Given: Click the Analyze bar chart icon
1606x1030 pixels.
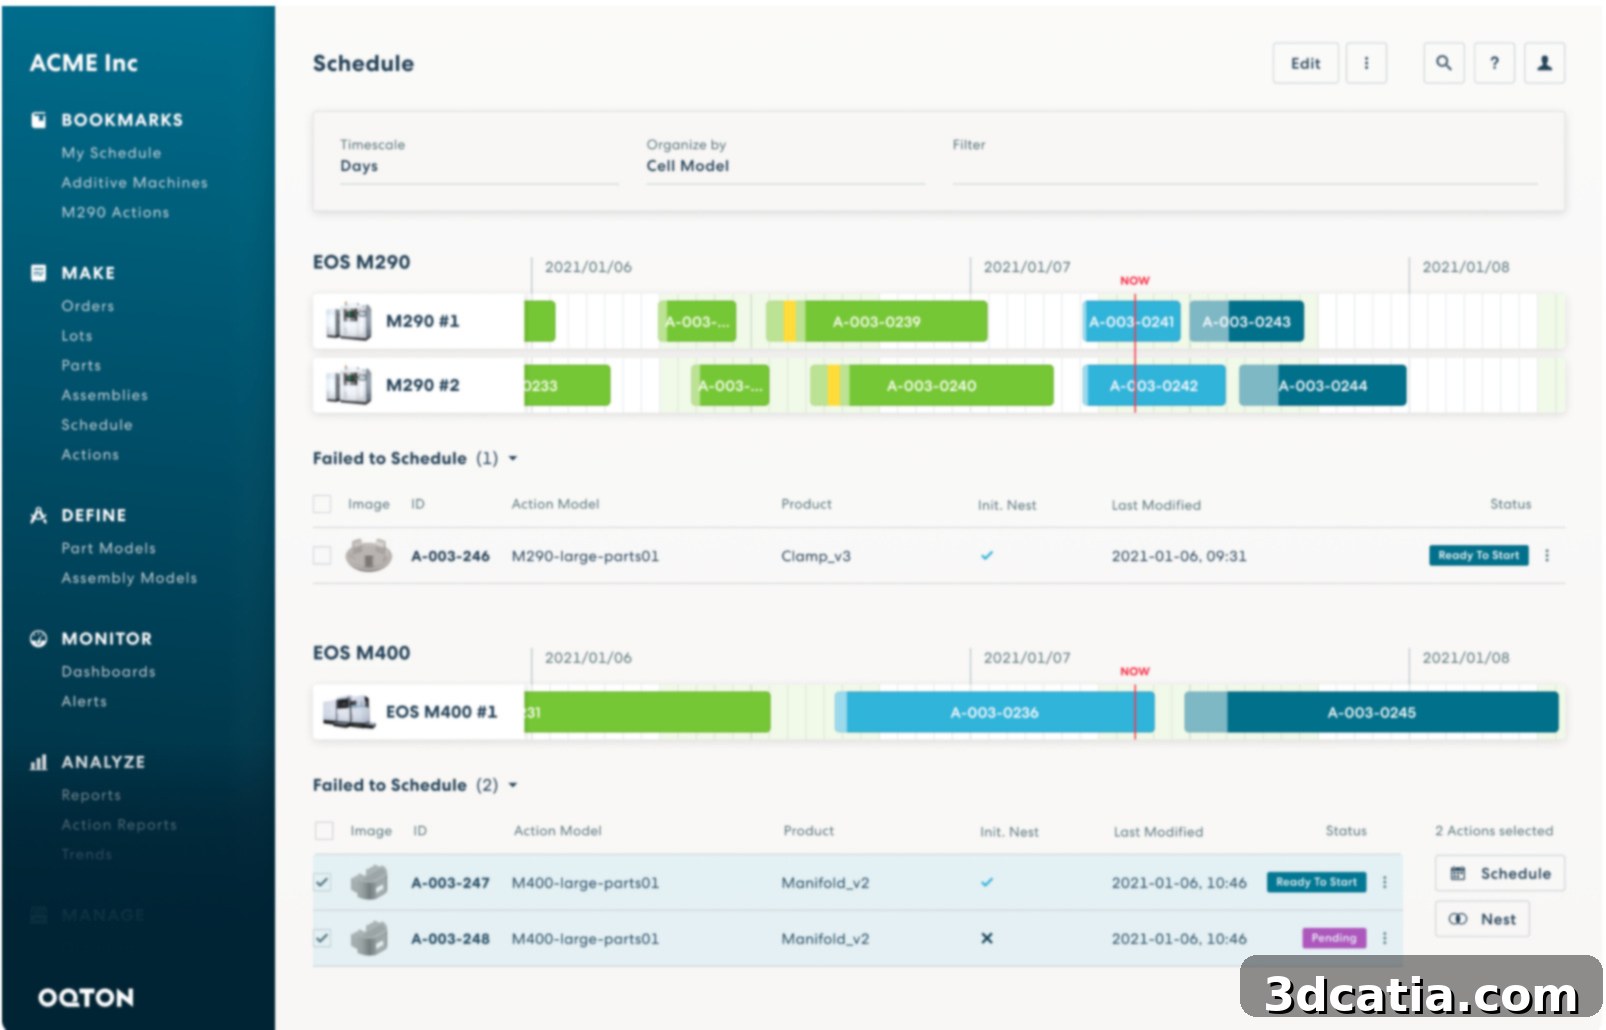Looking at the screenshot, I should [38, 762].
